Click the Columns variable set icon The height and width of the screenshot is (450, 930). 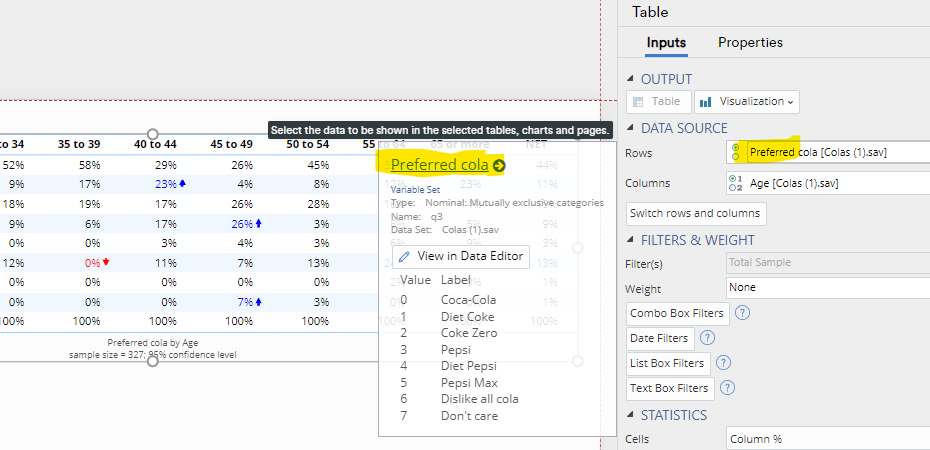736,183
